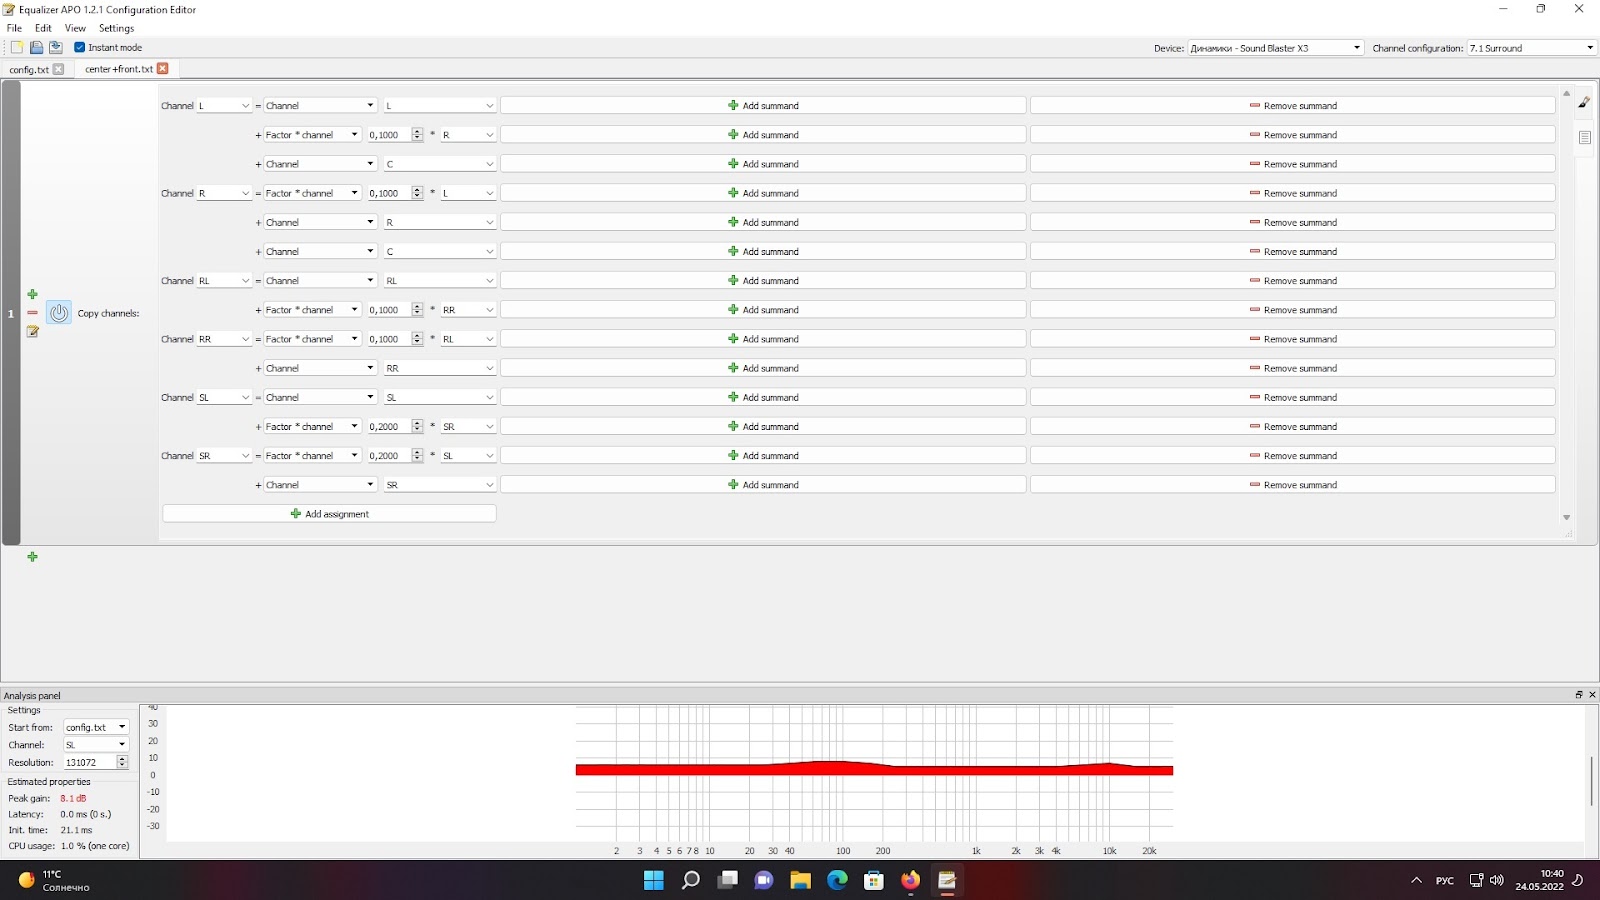Click Add summand in the Channel SL row
The image size is (1600, 900).
click(763, 397)
